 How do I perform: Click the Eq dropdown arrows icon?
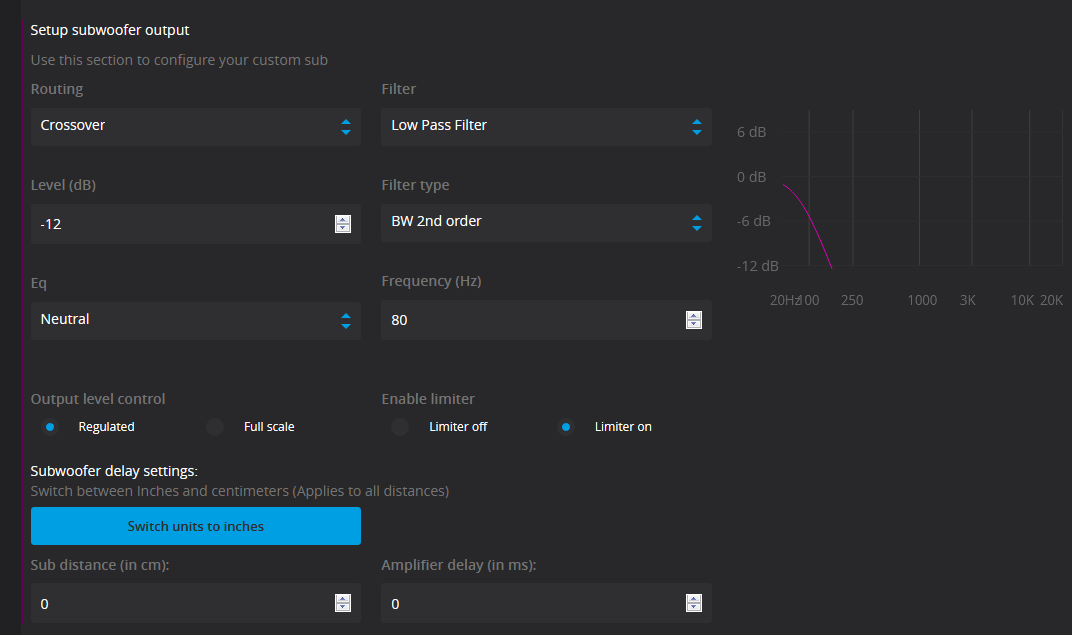(x=346, y=320)
